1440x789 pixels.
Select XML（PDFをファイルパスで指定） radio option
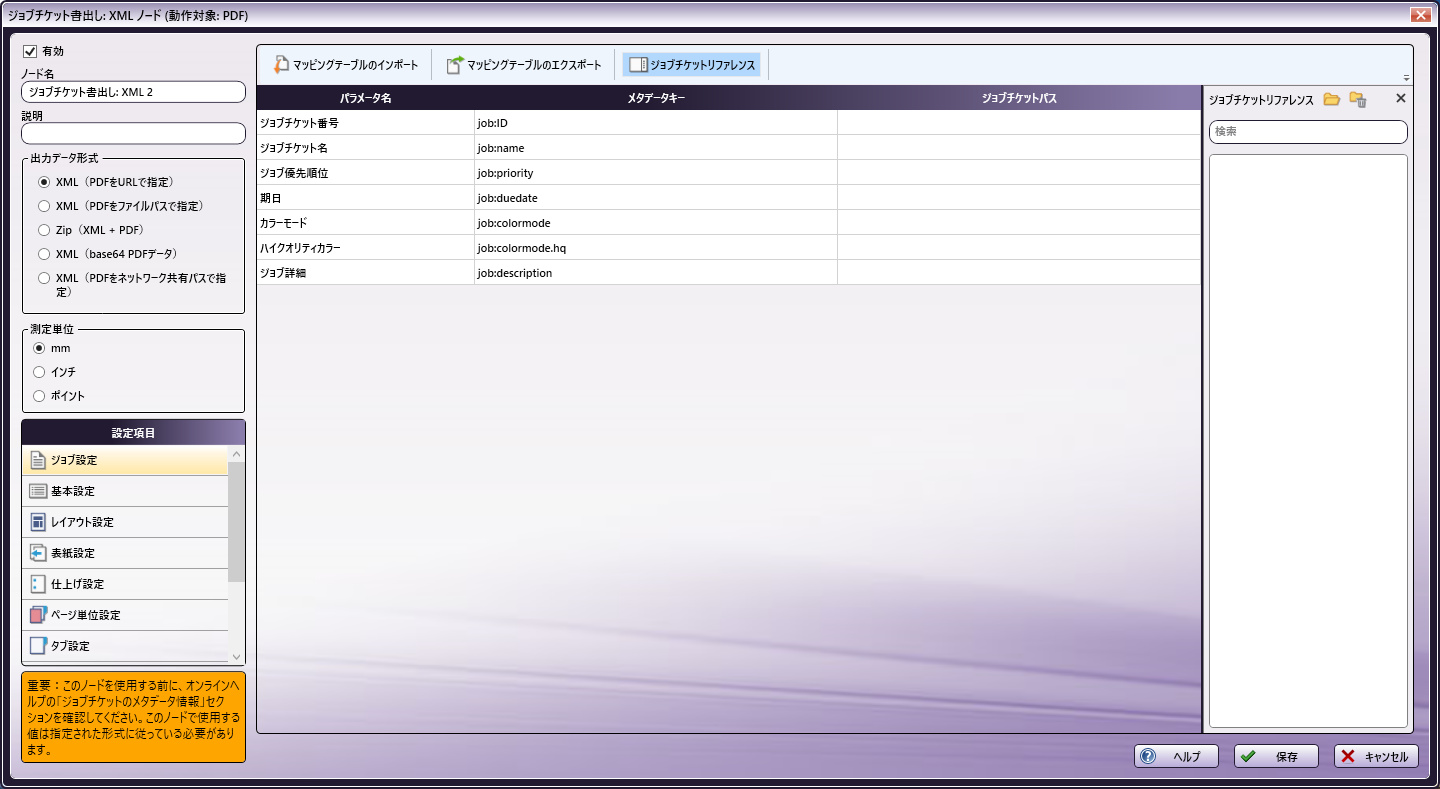click(43, 206)
